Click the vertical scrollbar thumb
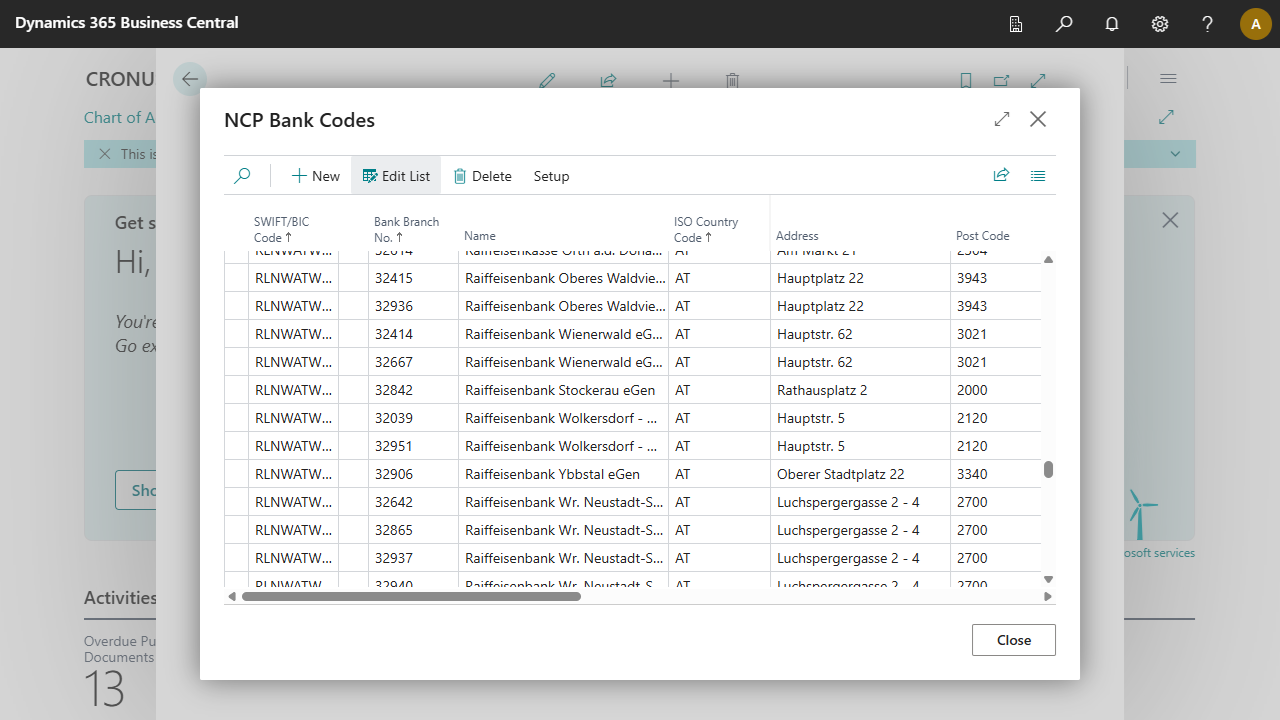The width and height of the screenshot is (1280, 720). tap(1049, 469)
